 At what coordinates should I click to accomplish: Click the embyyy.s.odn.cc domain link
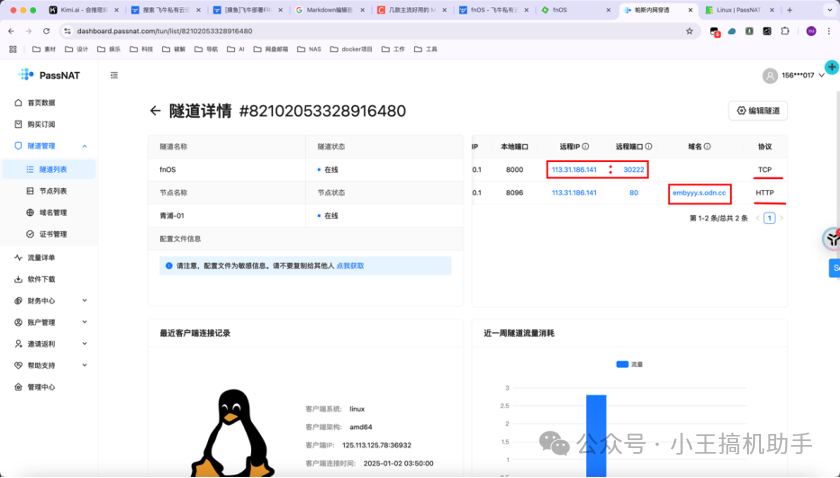tap(700, 192)
